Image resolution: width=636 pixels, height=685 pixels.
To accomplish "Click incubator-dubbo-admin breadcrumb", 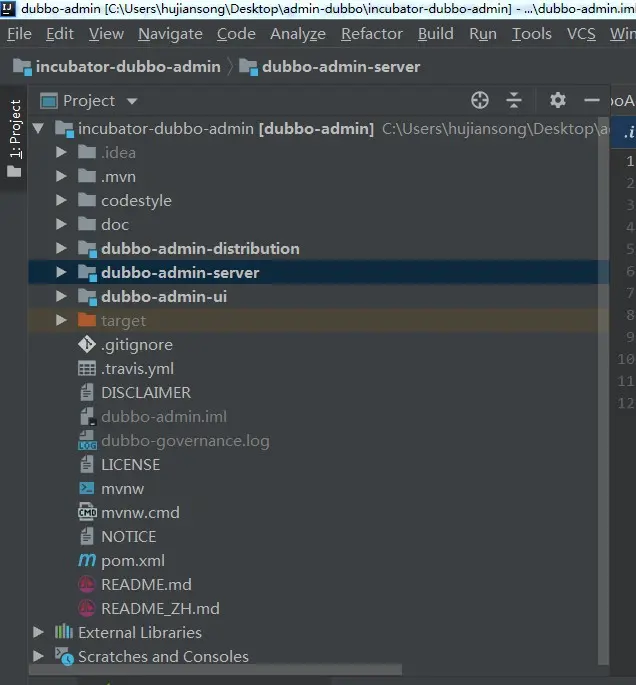I will [117, 67].
